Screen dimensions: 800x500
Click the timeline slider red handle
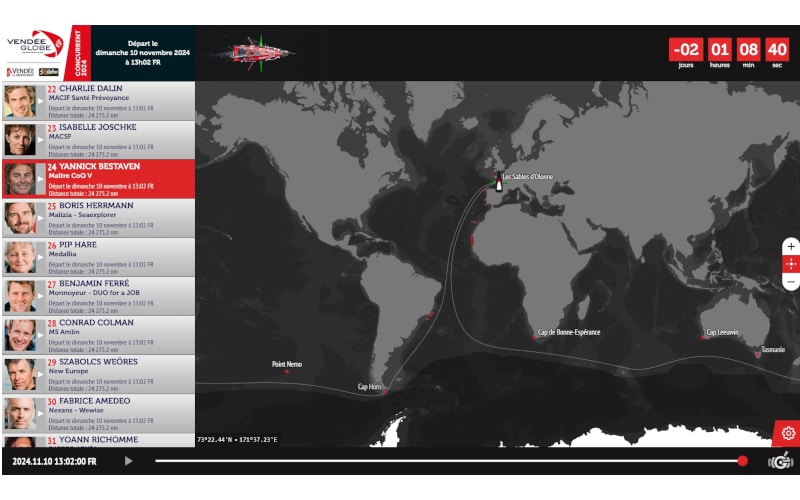click(742, 461)
